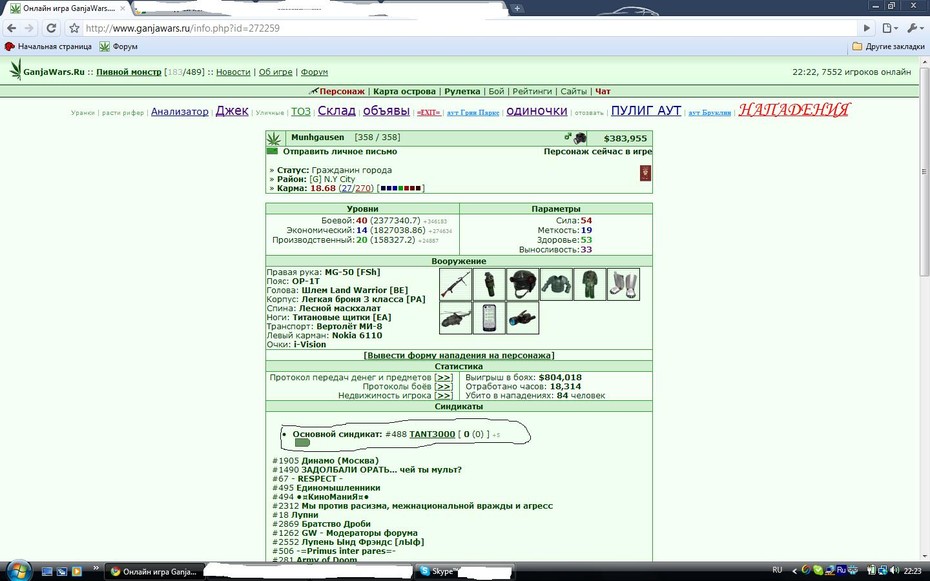The height and width of the screenshot is (581, 930).
Task: Click the Show Desktop quick launch icon
Action: pos(47,572)
